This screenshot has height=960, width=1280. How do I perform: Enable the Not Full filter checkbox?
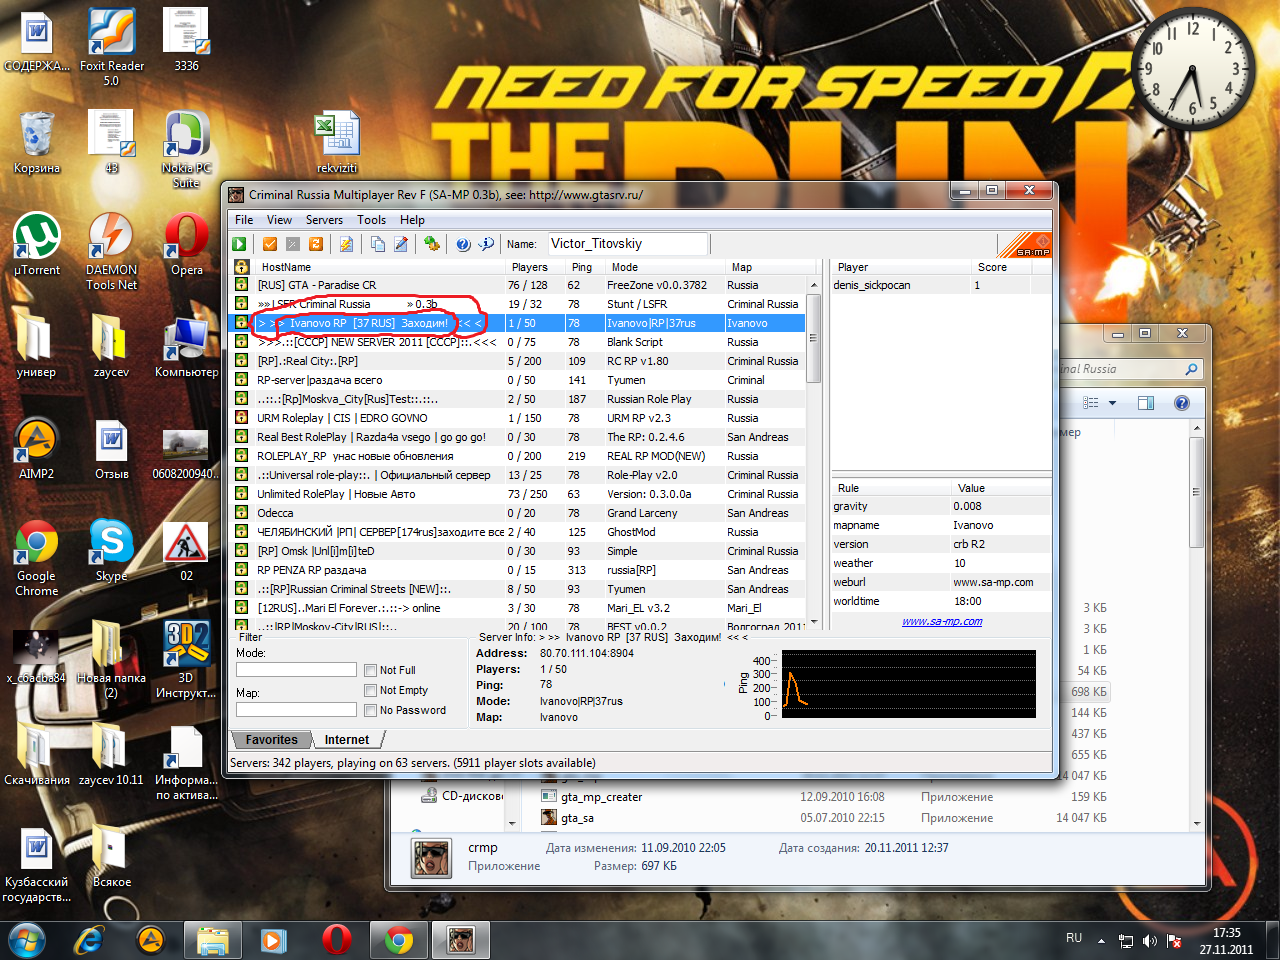click(x=371, y=670)
